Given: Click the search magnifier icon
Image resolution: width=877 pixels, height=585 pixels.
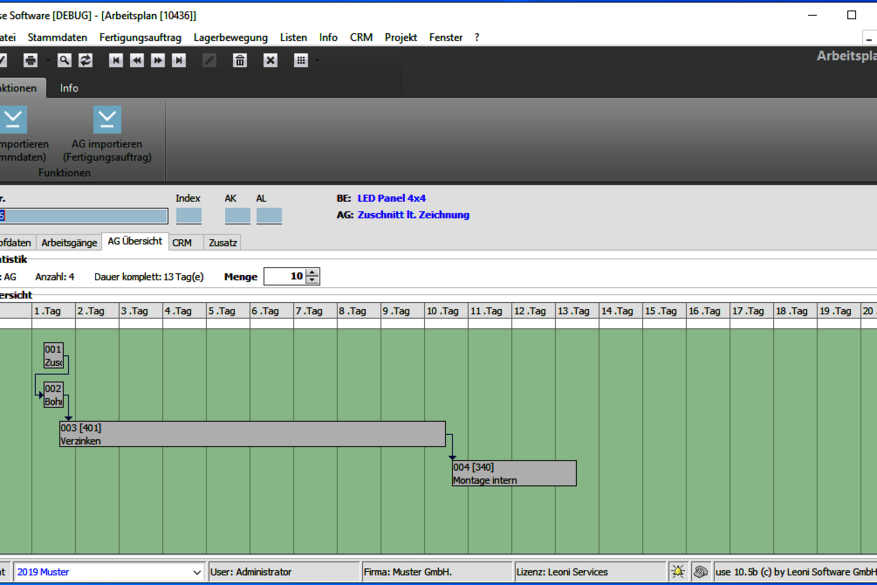Looking at the screenshot, I should [64, 61].
